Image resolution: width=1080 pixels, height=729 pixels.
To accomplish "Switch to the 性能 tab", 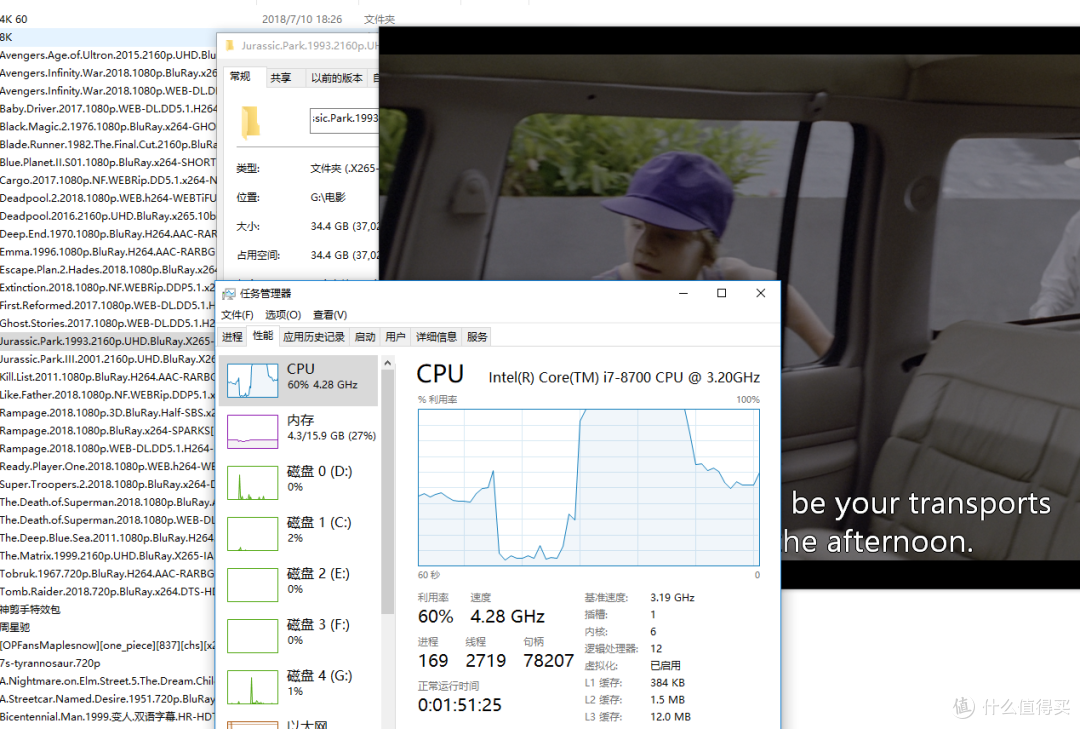I will (262, 336).
